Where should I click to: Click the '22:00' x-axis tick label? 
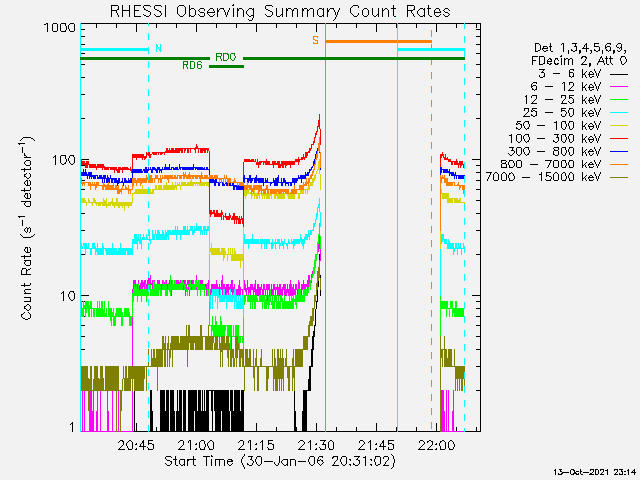(x=436, y=445)
